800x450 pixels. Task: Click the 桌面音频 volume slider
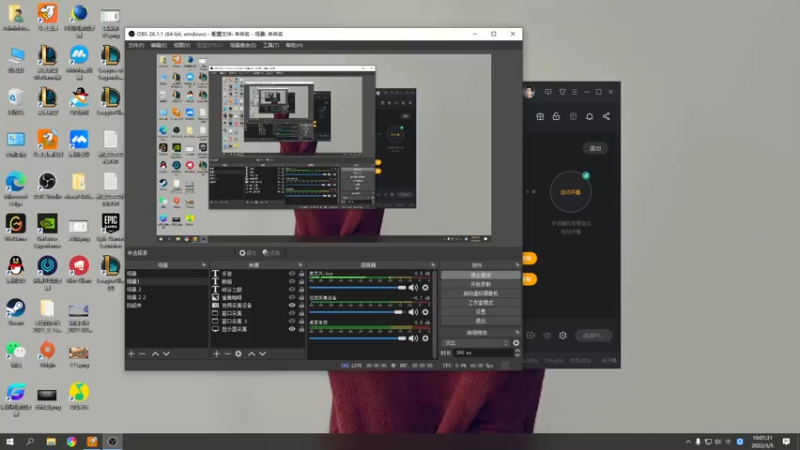click(x=358, y=338)
